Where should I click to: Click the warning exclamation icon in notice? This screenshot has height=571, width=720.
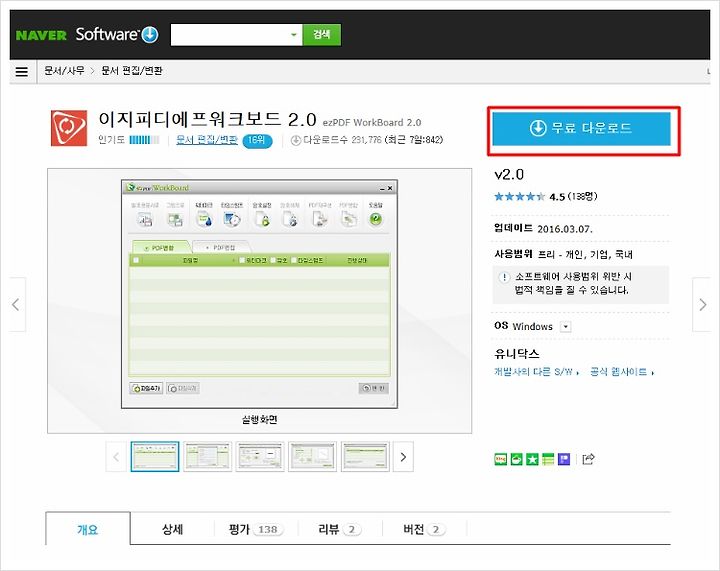pyautogui.click(x=504, y=277)
